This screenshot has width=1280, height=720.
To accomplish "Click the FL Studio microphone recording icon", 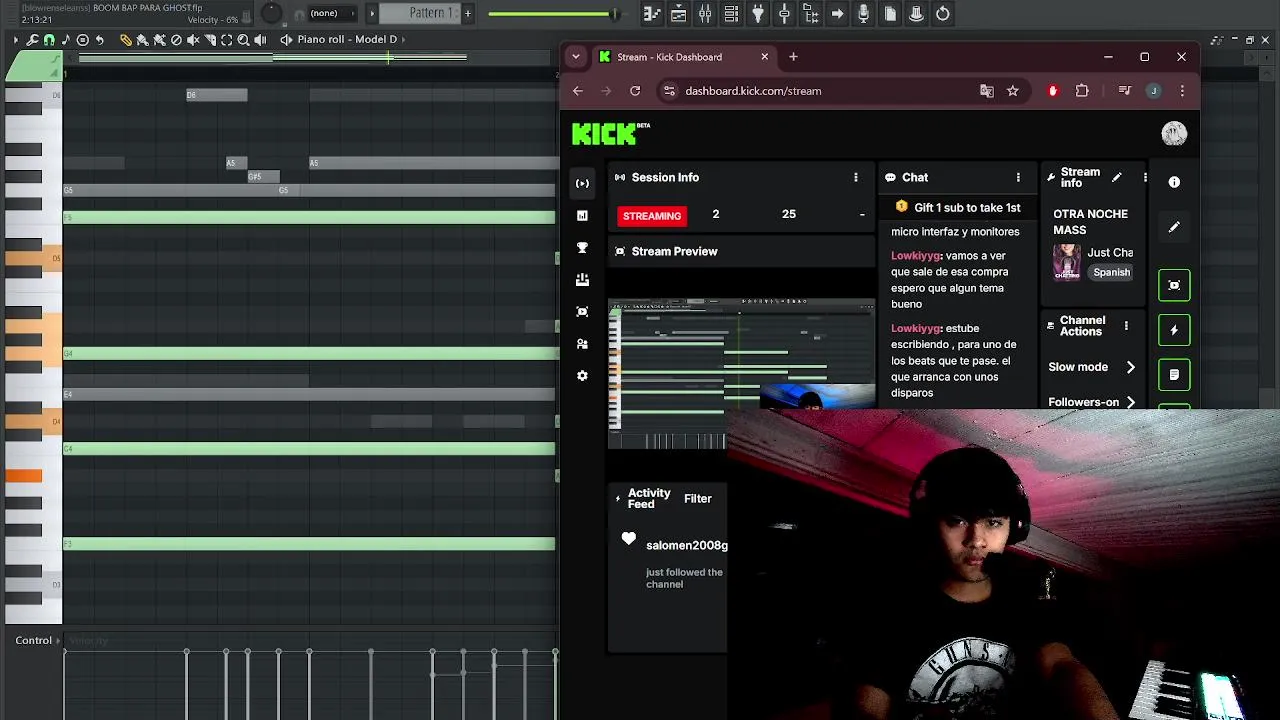I will click(x=863, y=13).
